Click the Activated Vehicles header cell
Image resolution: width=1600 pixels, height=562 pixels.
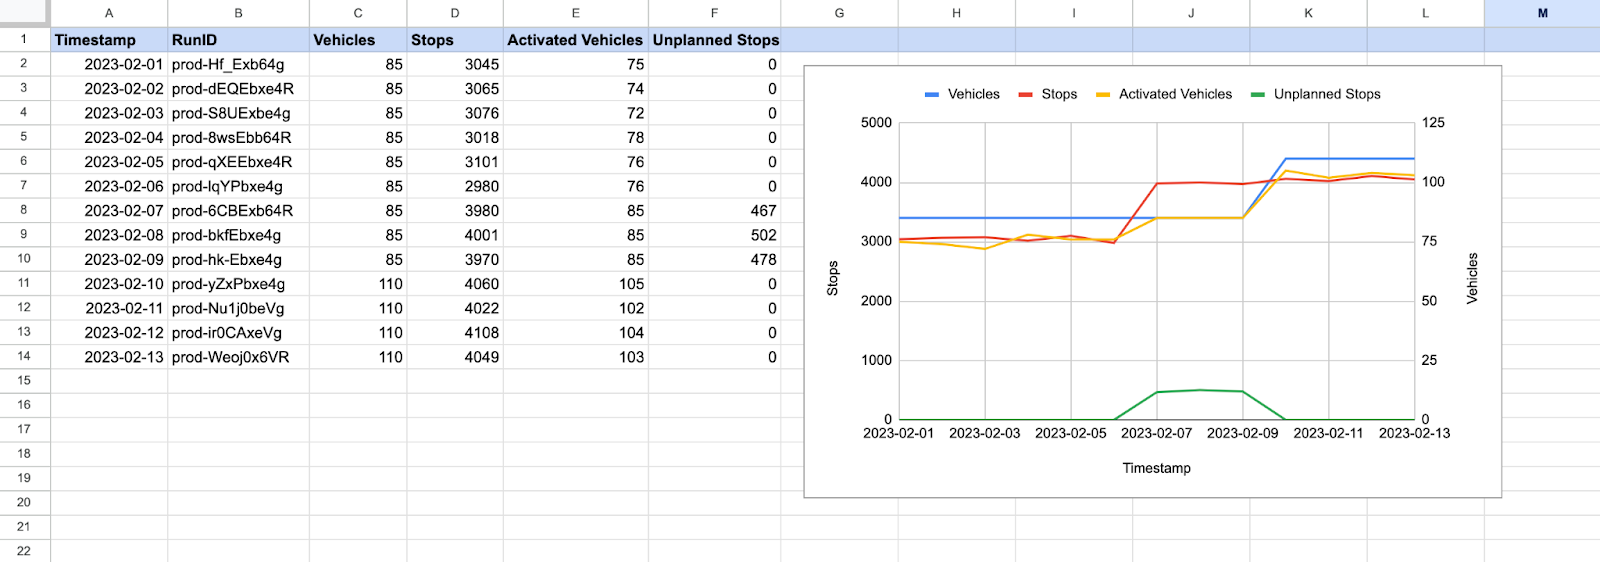click(x=576, y=40)
